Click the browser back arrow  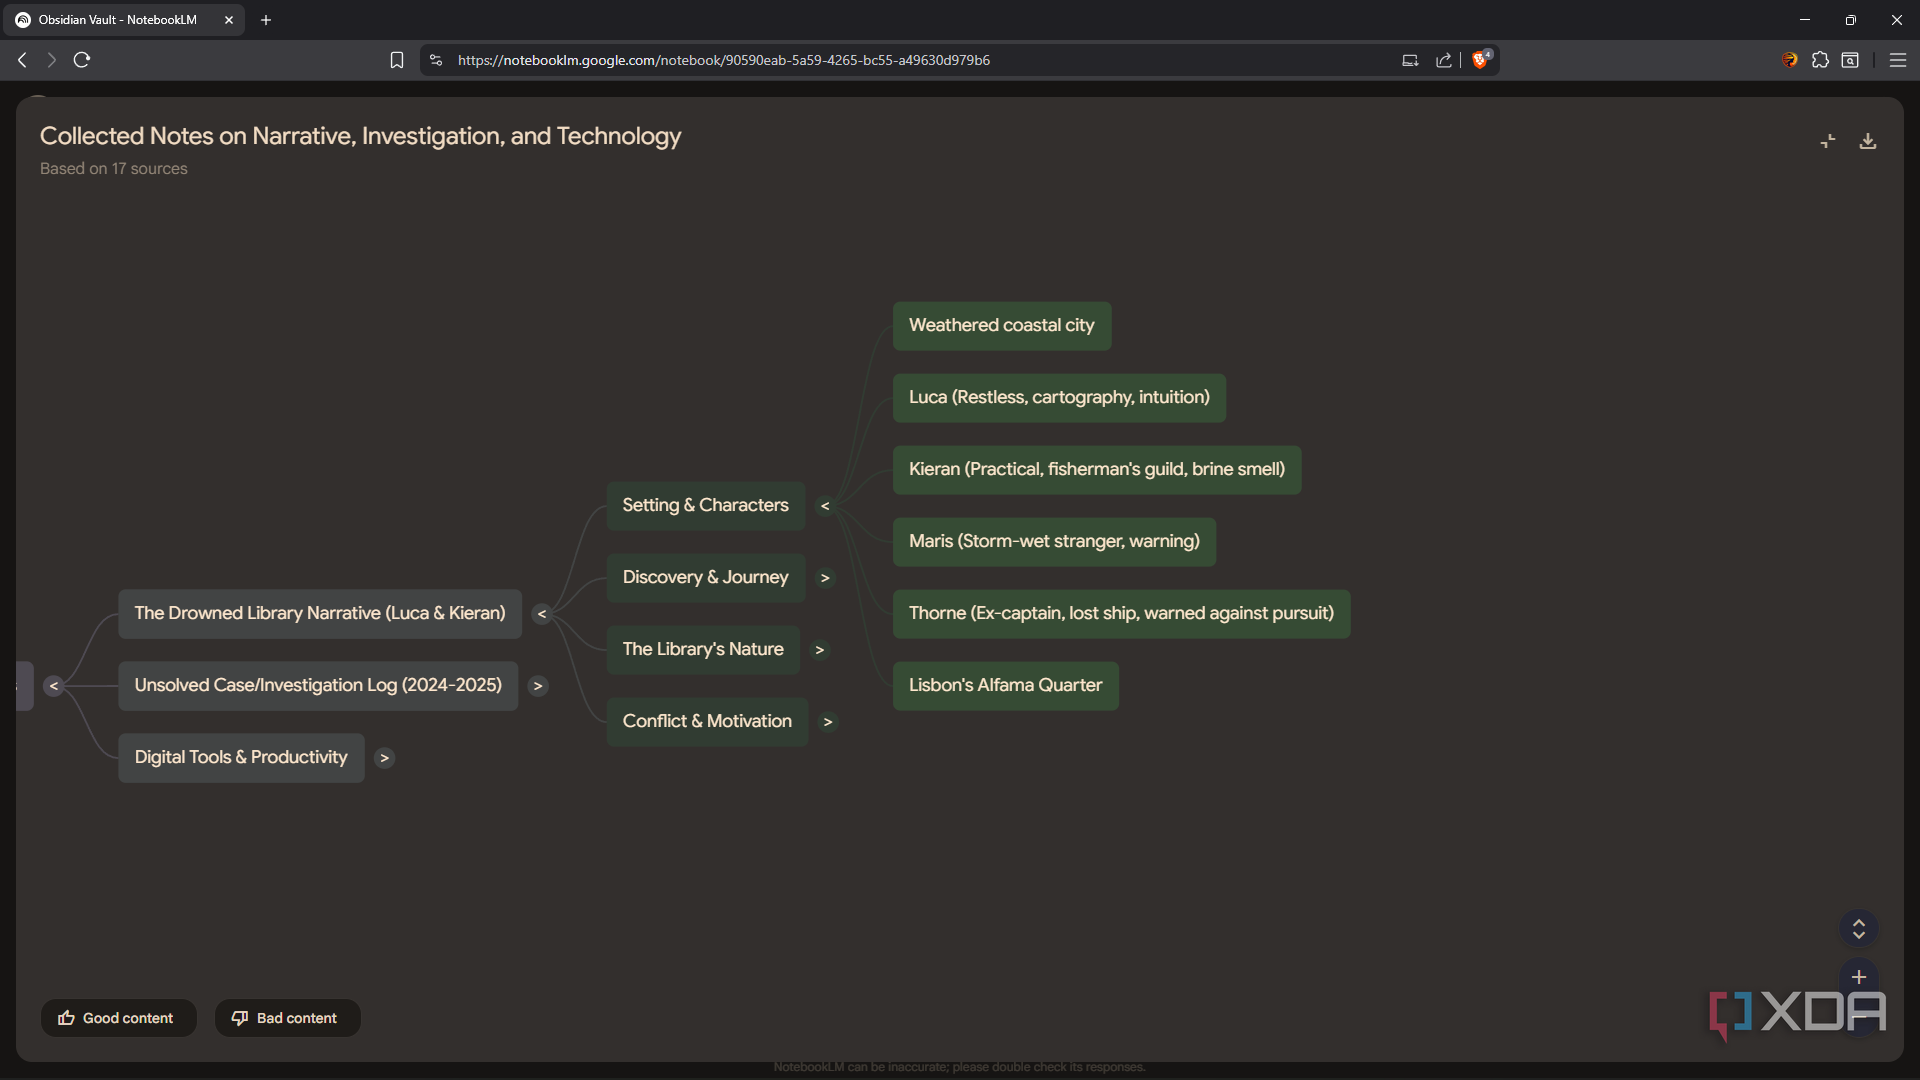pyautogui.click(x=22, y=60)
